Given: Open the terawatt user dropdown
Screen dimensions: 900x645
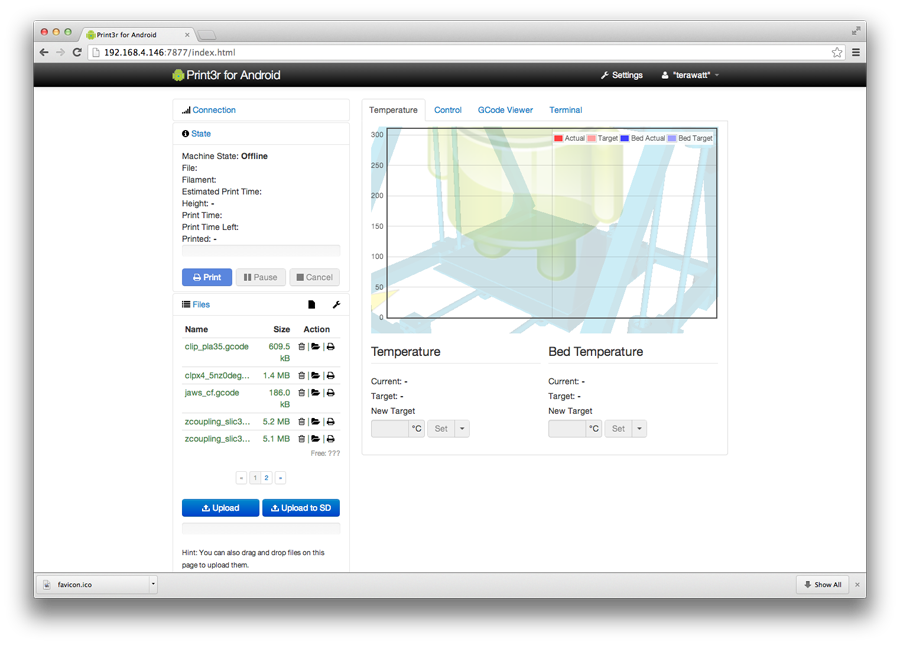Looking at the screenshot, I should click(x=690, y=75).
